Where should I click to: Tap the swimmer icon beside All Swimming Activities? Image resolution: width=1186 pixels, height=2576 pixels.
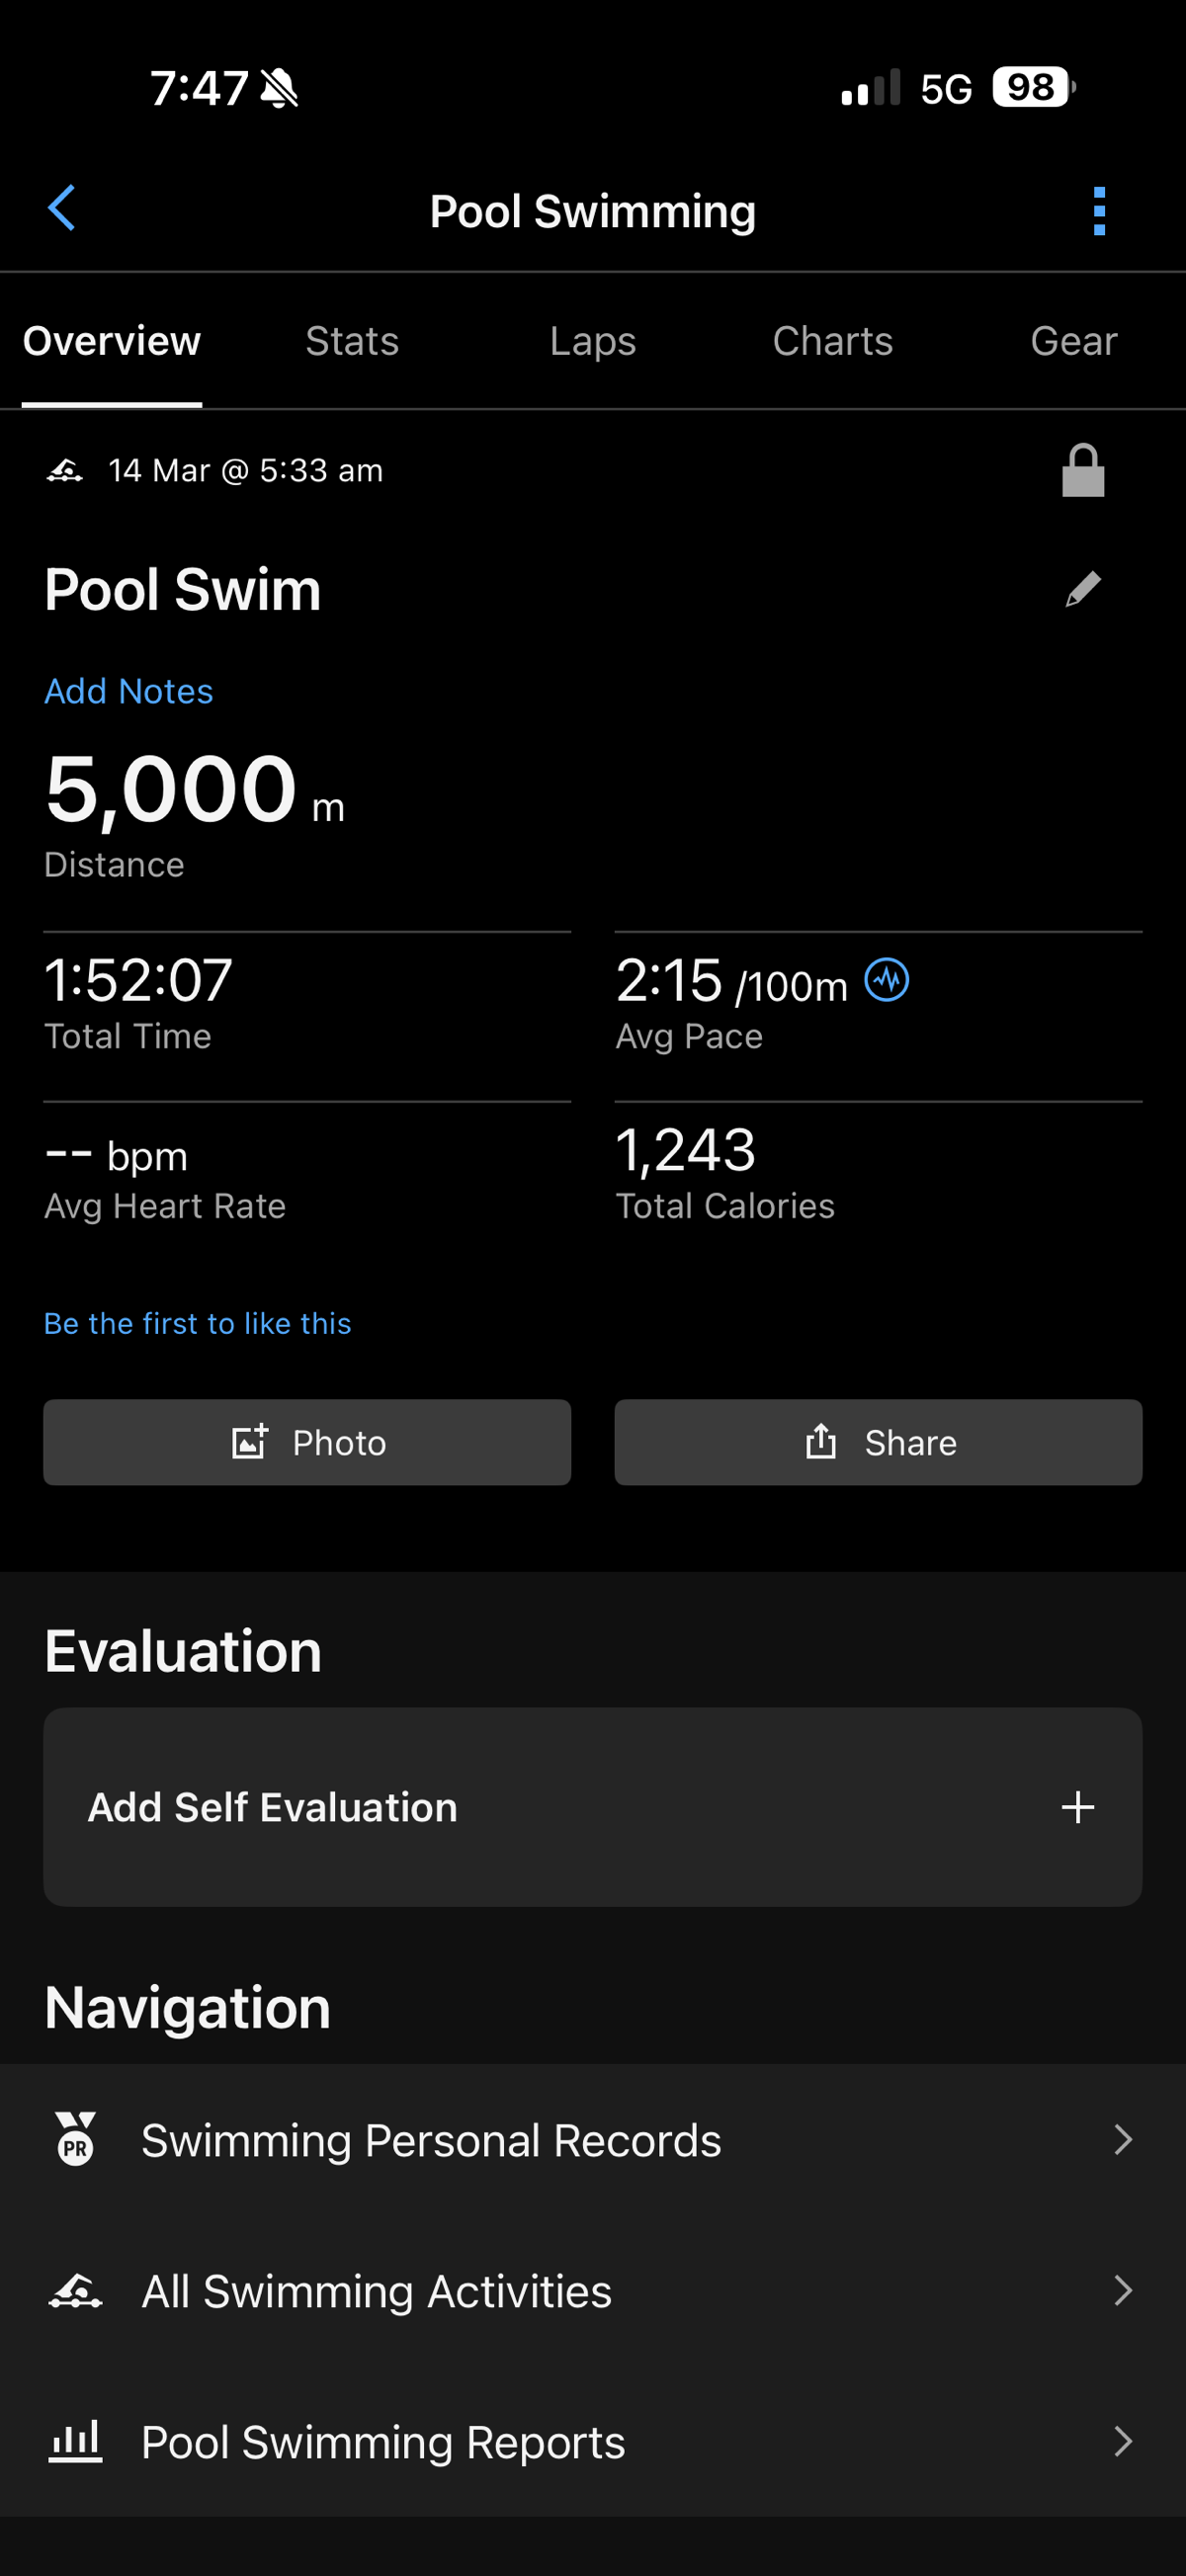point(76,2291)
